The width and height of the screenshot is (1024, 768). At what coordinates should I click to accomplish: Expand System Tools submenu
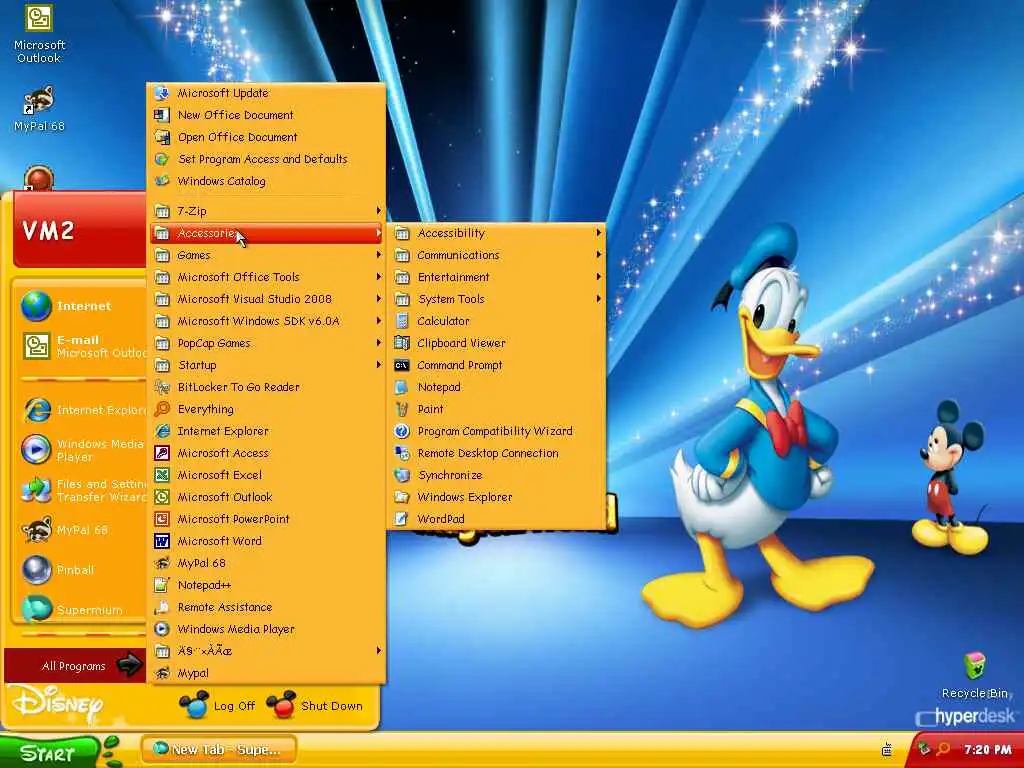[x=497, y=298]
